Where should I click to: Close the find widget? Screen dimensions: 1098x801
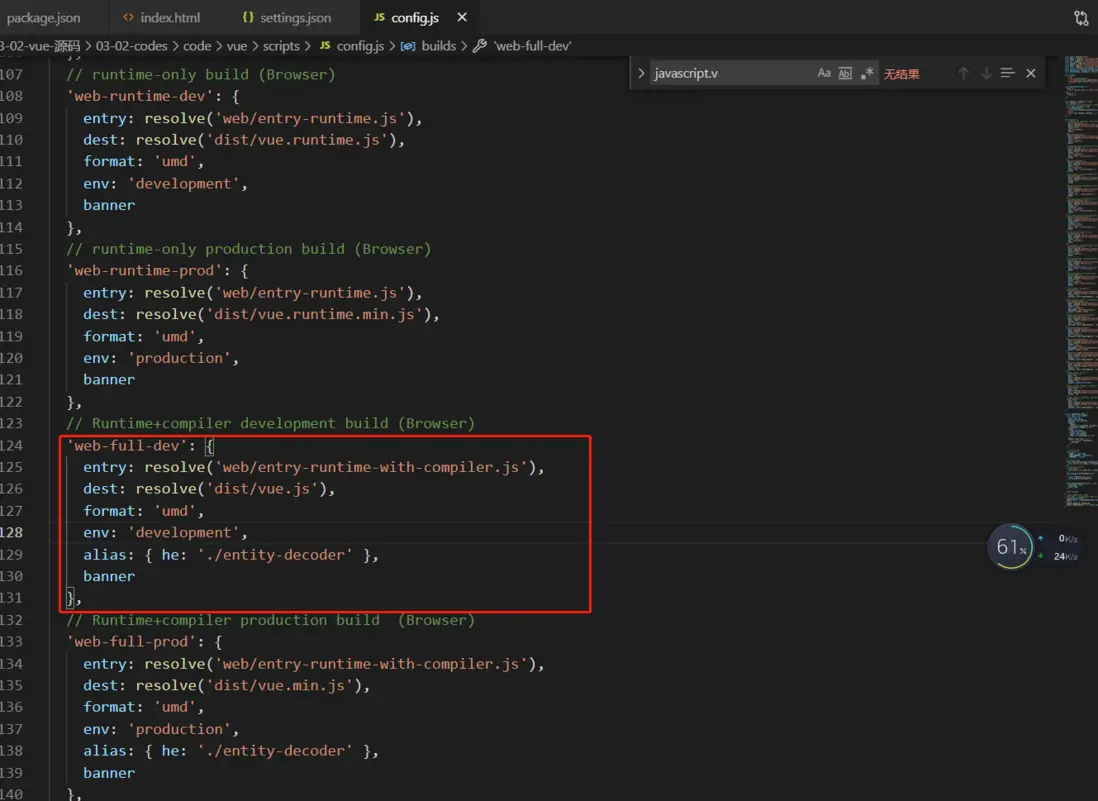pyautogui.click(x=1031, y=73)
